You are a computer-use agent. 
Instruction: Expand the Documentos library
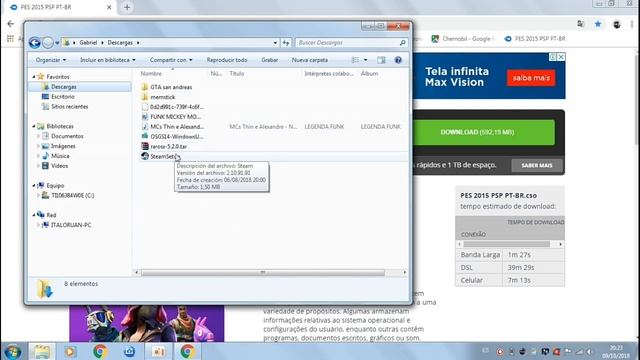pos(39,136)
